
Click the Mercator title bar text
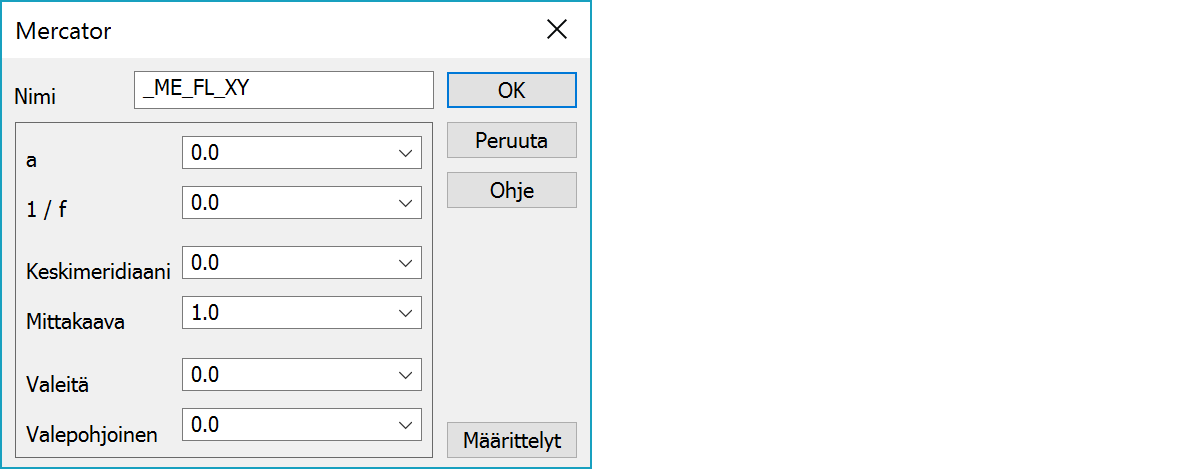(x=64, y=31)
